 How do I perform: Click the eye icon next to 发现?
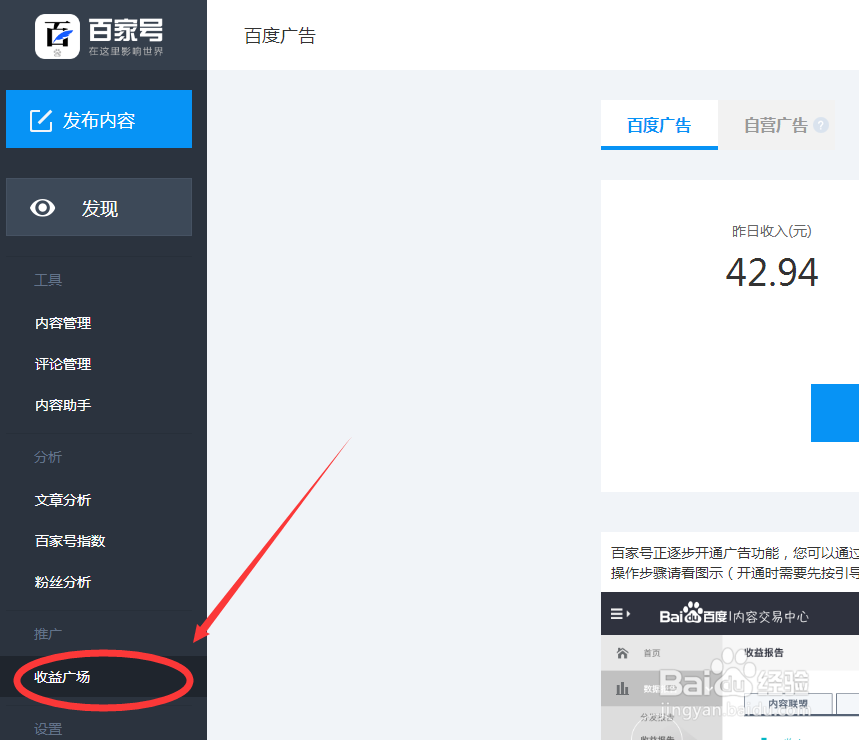(42, 207)
